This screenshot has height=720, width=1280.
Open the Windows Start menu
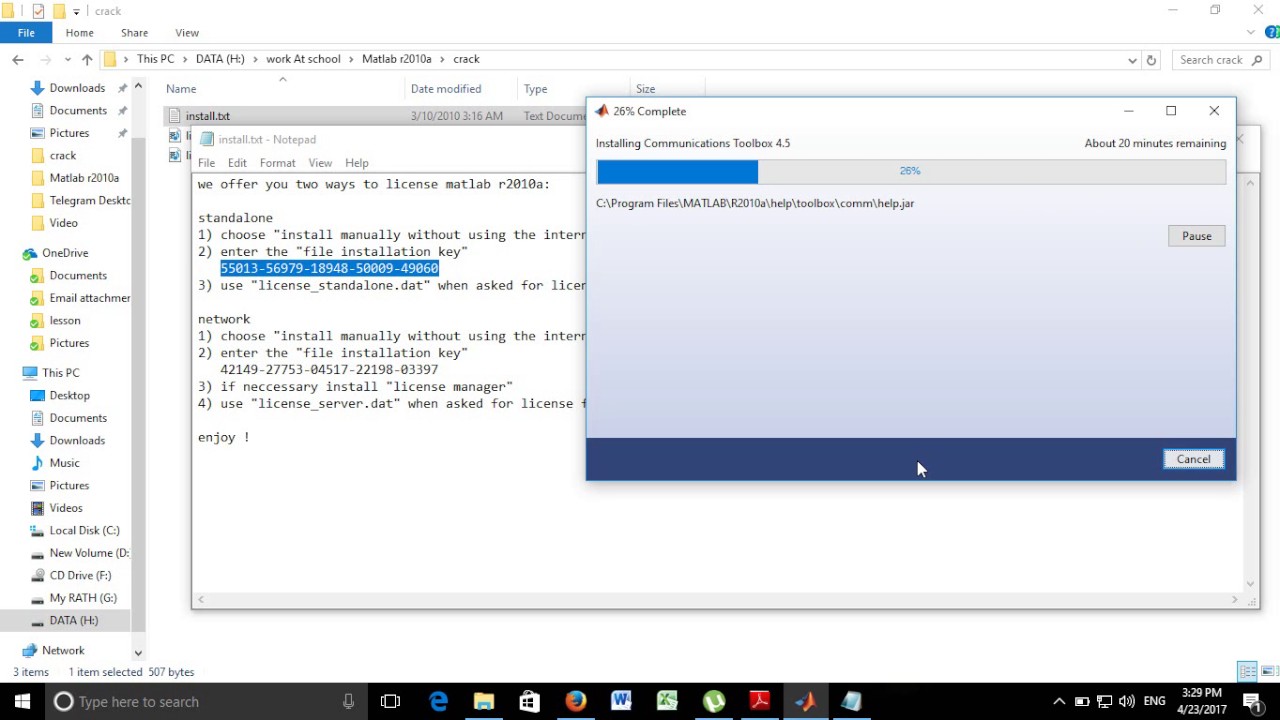click(x=22, y=701)
